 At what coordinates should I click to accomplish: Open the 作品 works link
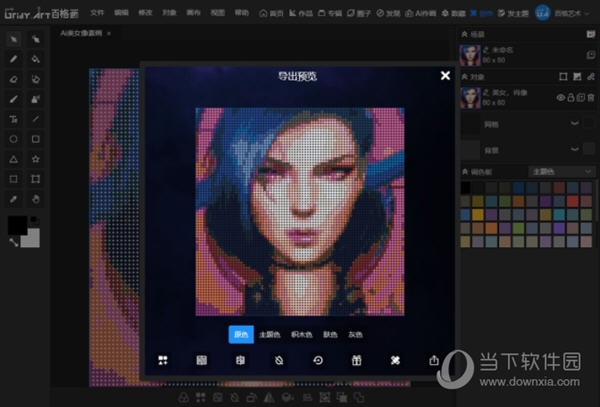[301, 13]
